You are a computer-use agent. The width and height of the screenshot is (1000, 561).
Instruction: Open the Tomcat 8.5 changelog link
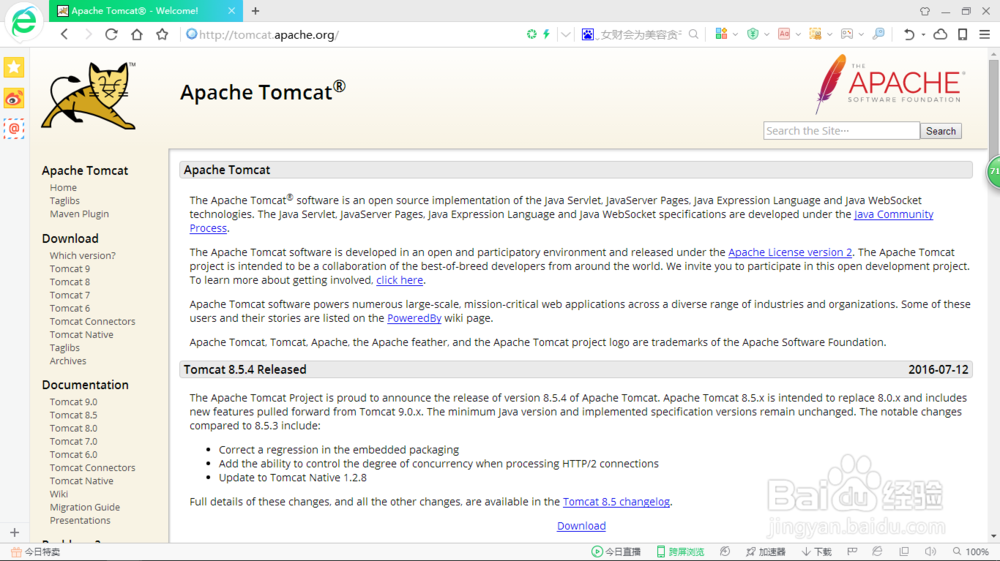[616, 502]
